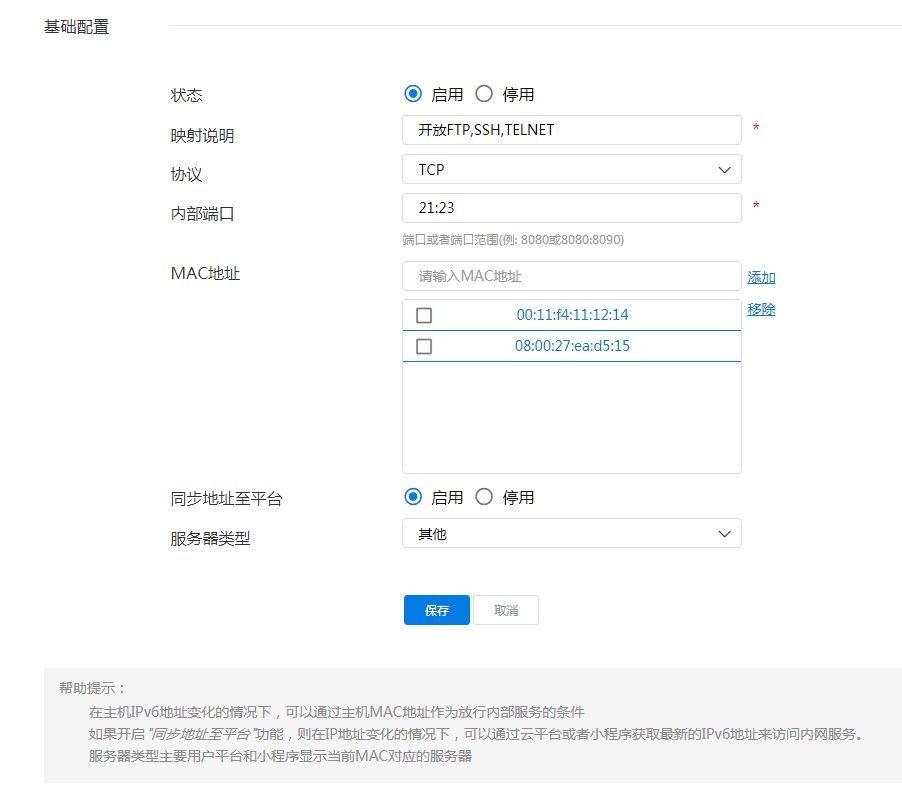The image size is (902, 793).
Task: Select MAC entry 00:11:f4:11:12:14 text
Action: click(x=572, y=315)
